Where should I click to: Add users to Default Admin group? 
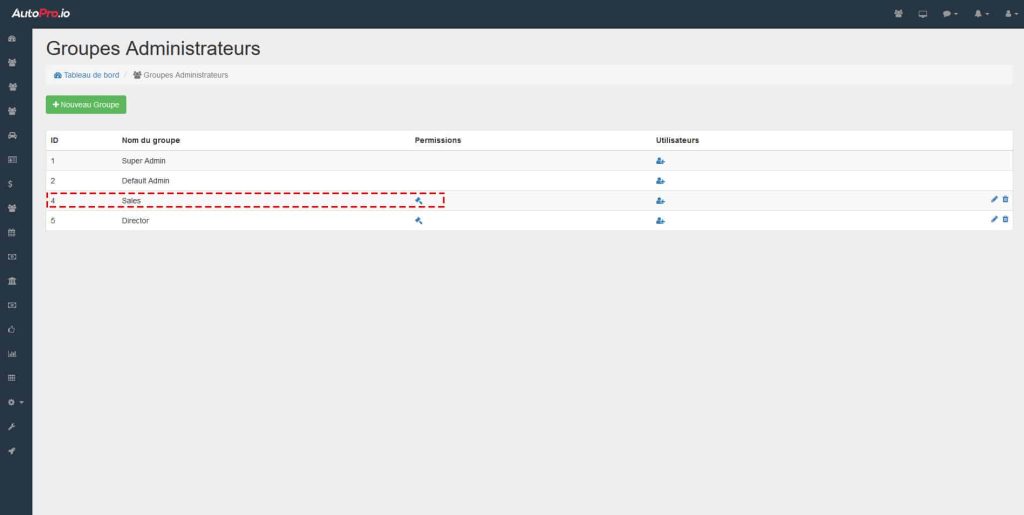pyautogui.click(x=660, y=181)
